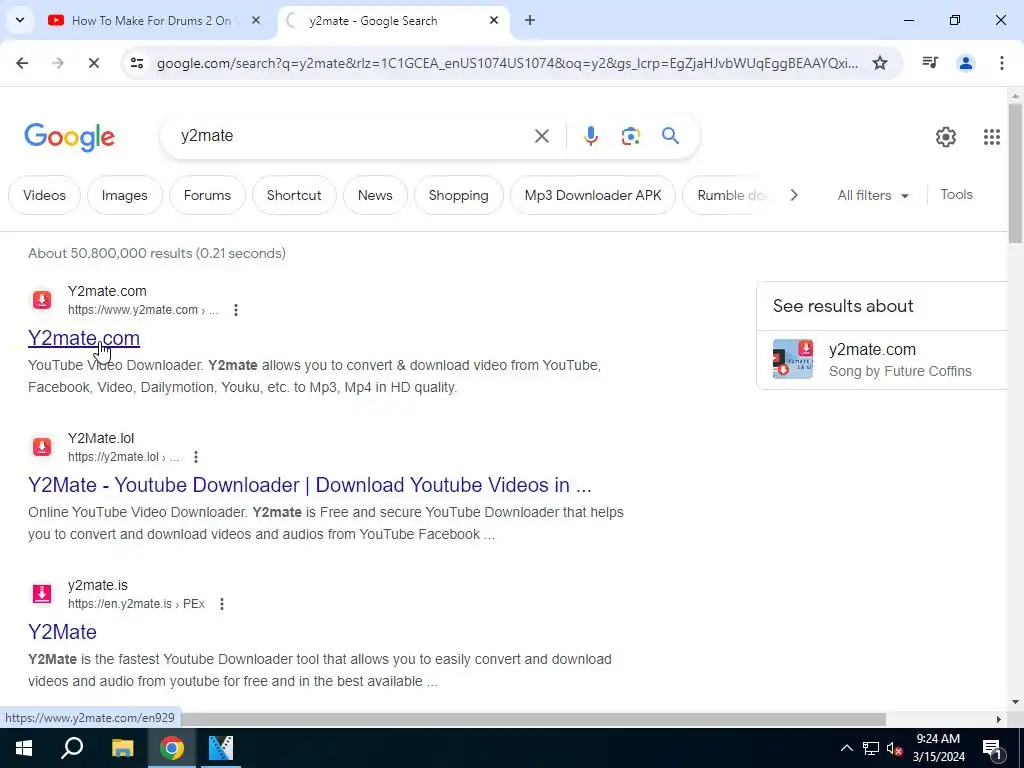Stop loading the page
This screenshot has height=768, width=1024.
pyautogui.click(x=93, y=63)
